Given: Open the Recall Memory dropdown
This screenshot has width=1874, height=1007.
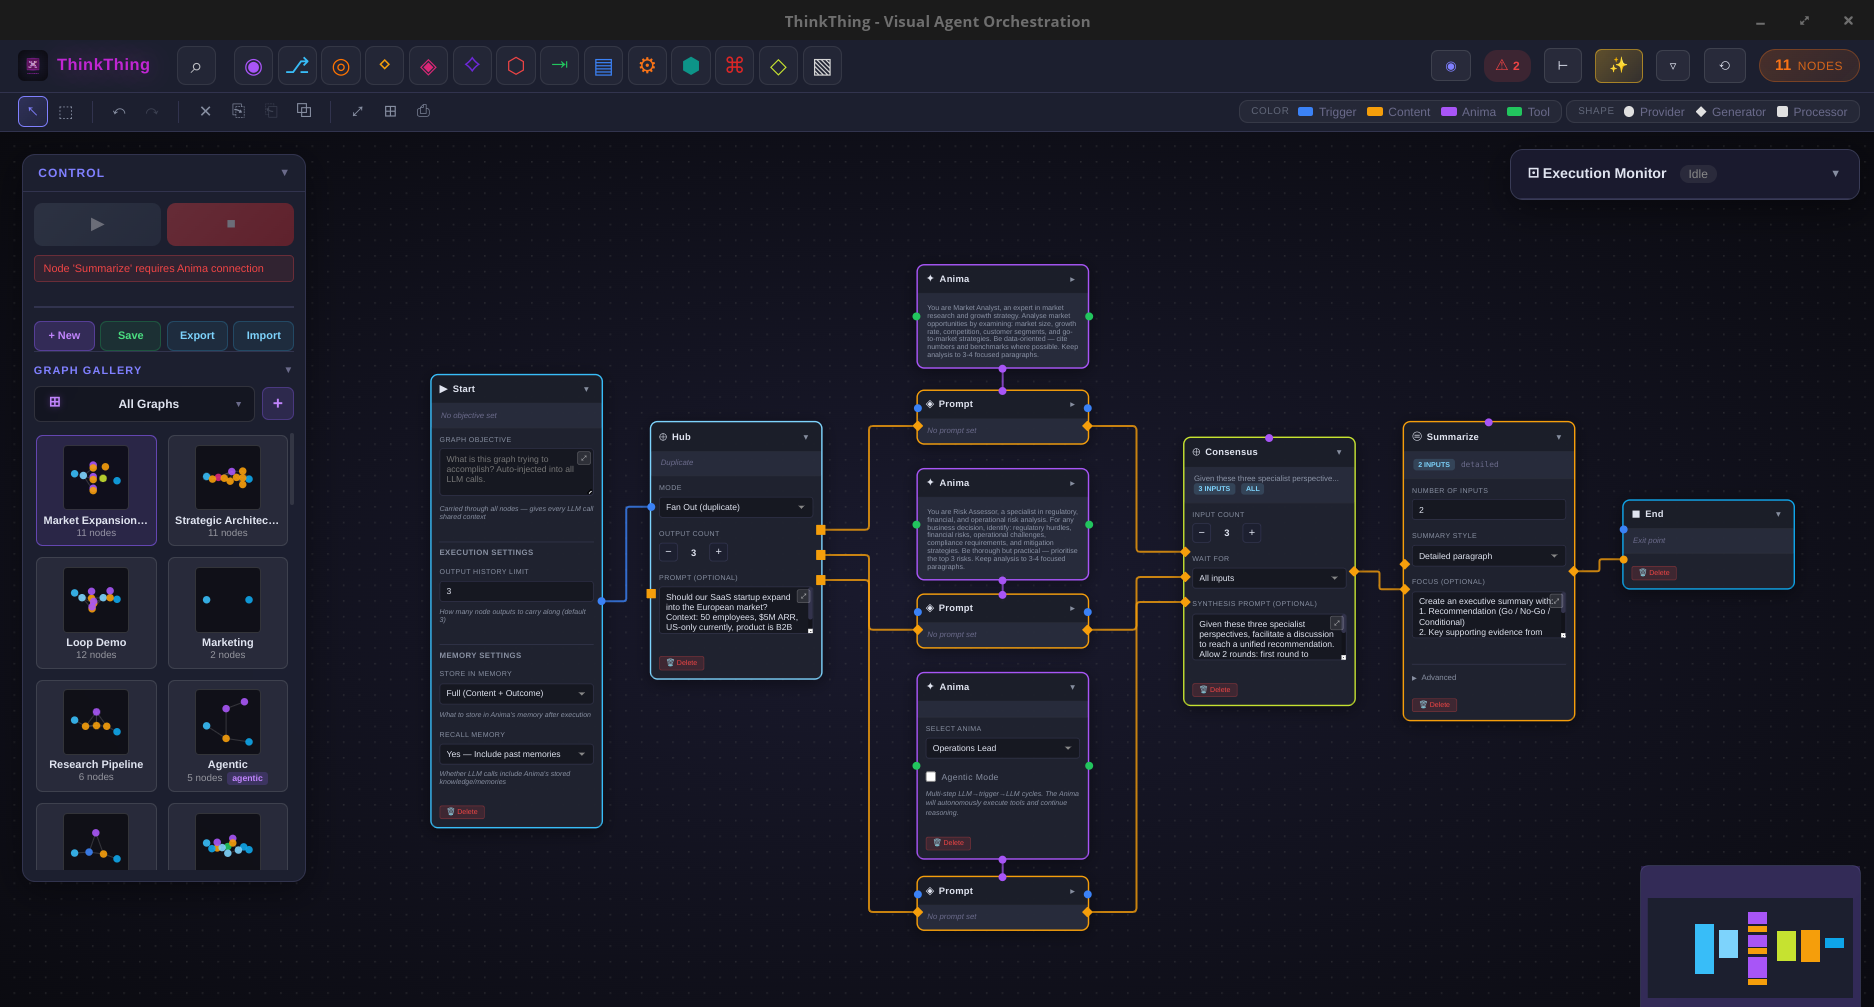Looking at the screenshot, I should coord(516,754).
